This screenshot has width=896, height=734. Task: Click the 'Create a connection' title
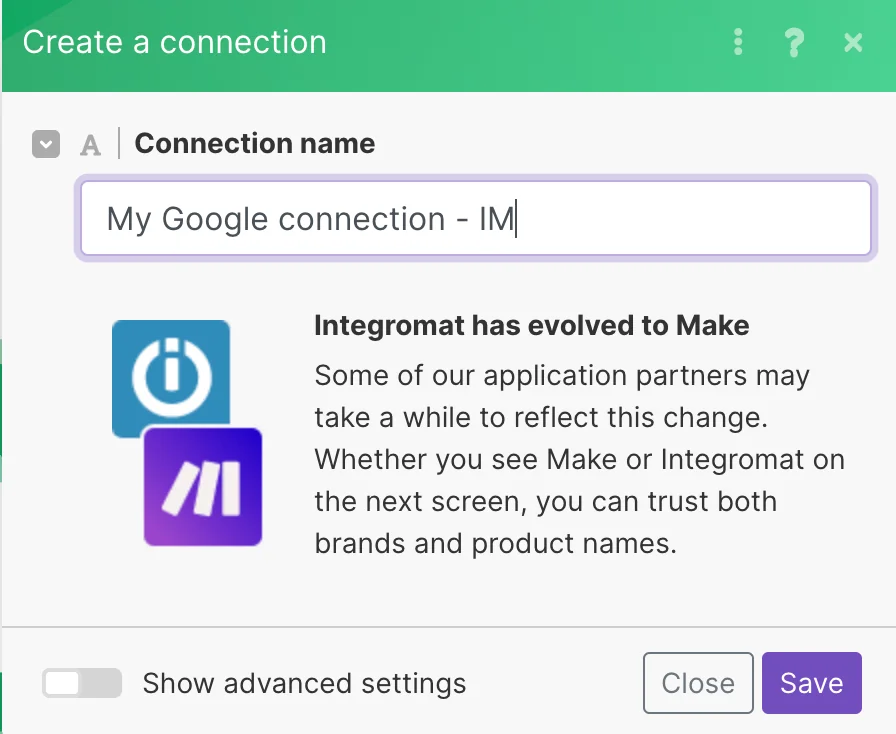(175, 42)
